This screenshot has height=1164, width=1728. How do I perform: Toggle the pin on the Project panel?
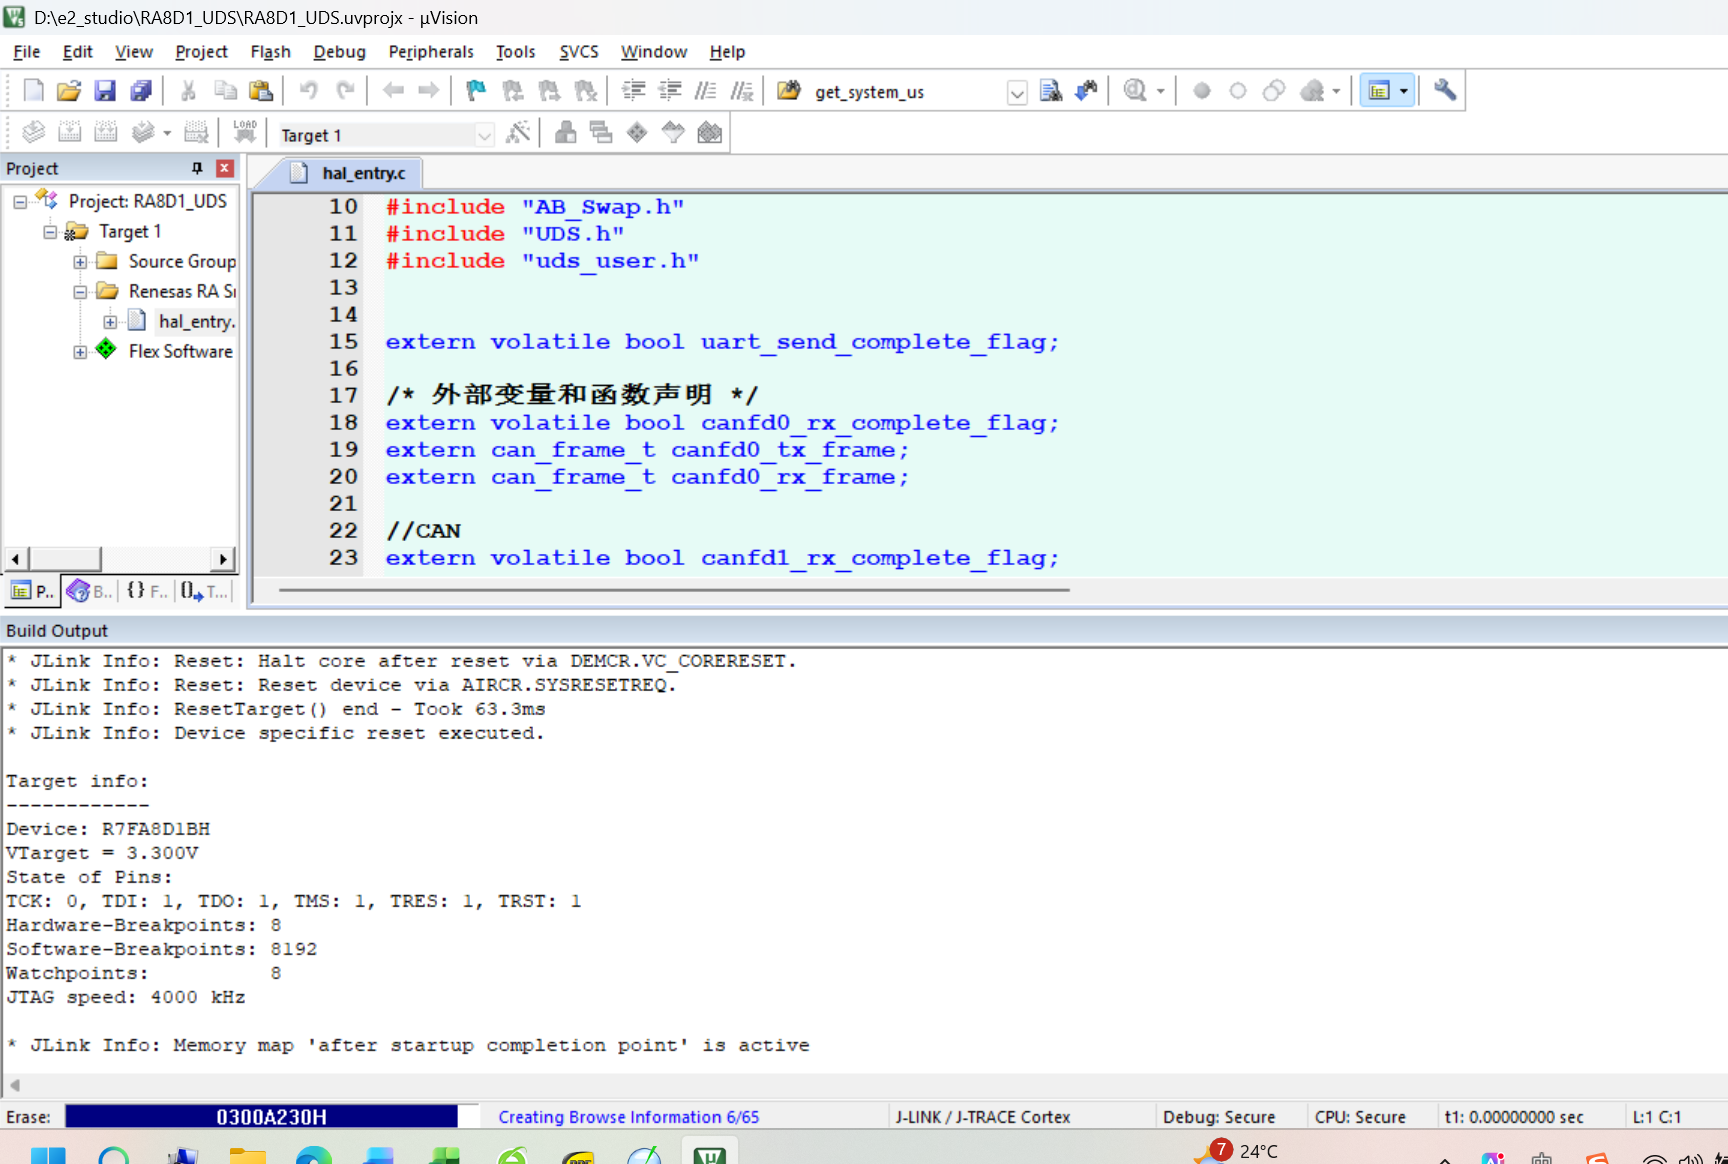coord(197,168)
